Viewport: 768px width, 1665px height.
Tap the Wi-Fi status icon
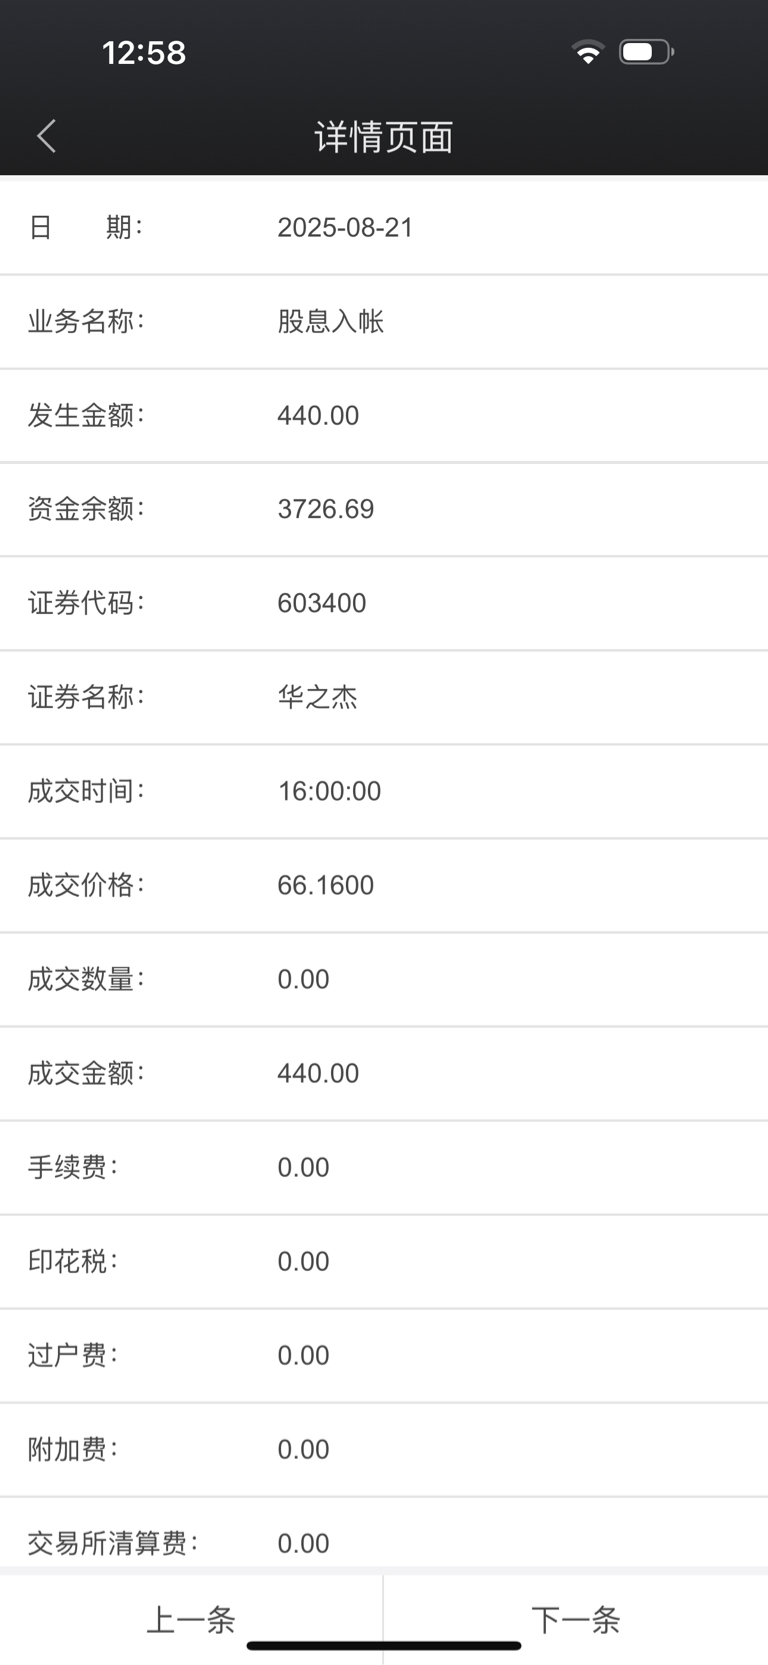point(588,52)
